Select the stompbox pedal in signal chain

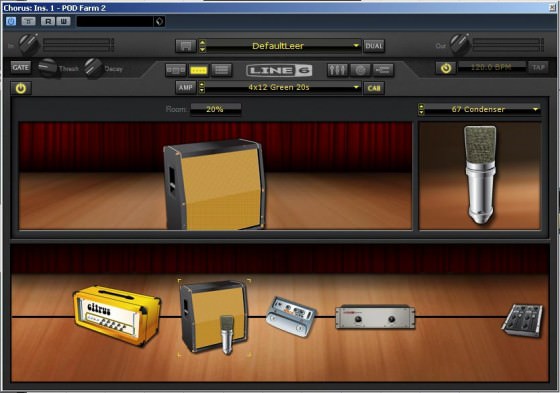coord(291,317)
